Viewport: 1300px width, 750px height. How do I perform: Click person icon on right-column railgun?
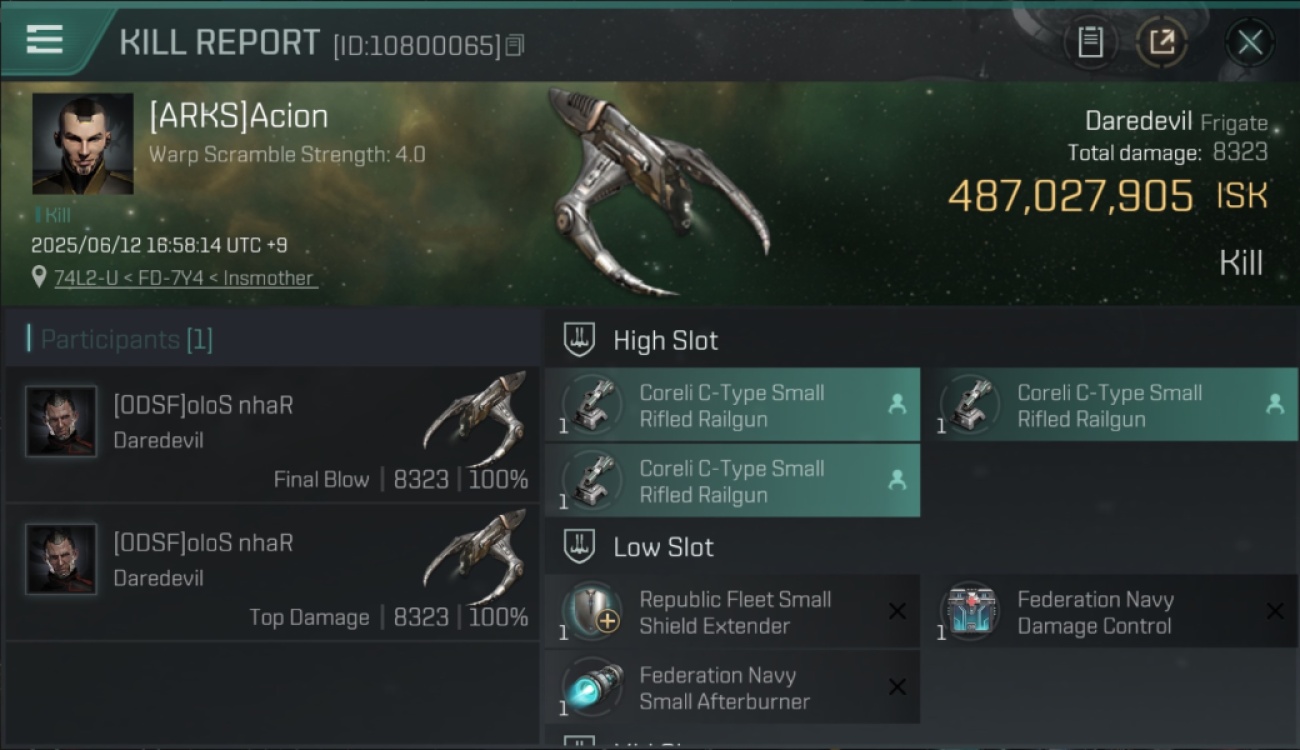click(1274, 404)
